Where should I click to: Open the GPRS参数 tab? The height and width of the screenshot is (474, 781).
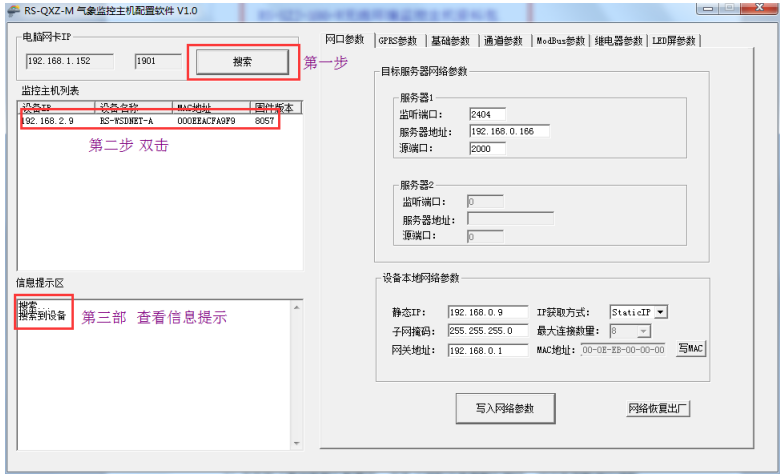click(x=397, y=41)
